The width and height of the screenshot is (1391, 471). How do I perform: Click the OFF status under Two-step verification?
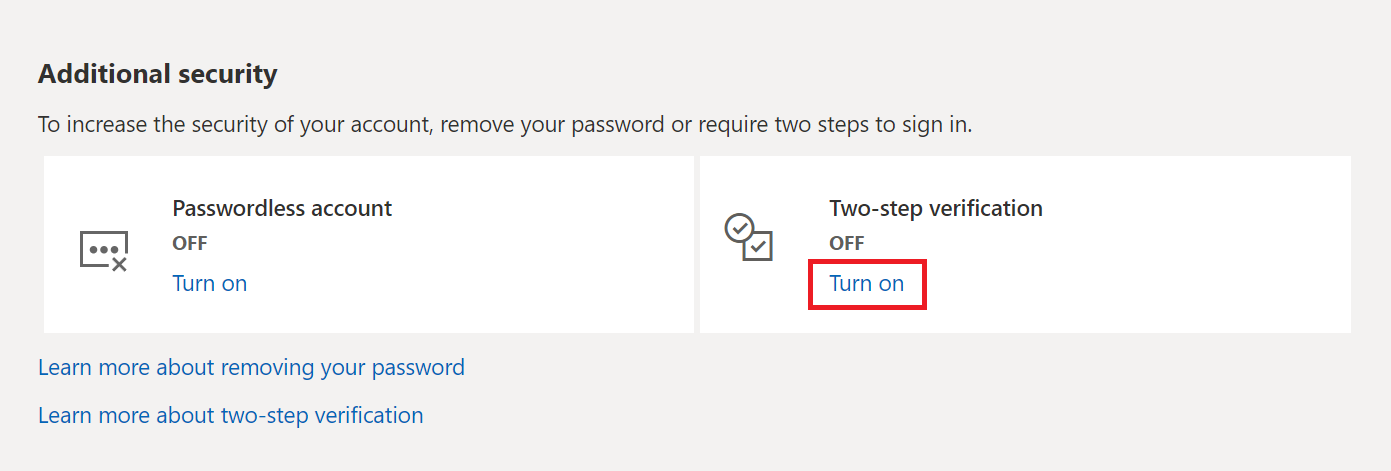pyautogui.click(x=847, y=243)
